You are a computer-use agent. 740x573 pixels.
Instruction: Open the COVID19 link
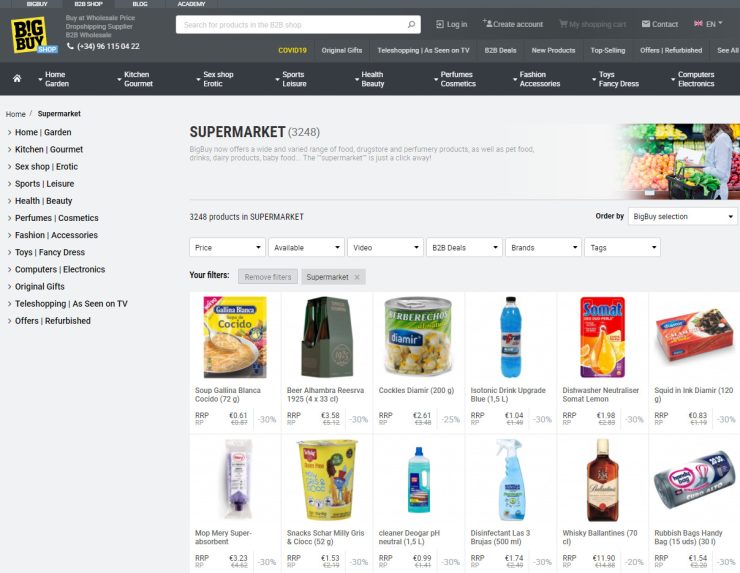292,51
